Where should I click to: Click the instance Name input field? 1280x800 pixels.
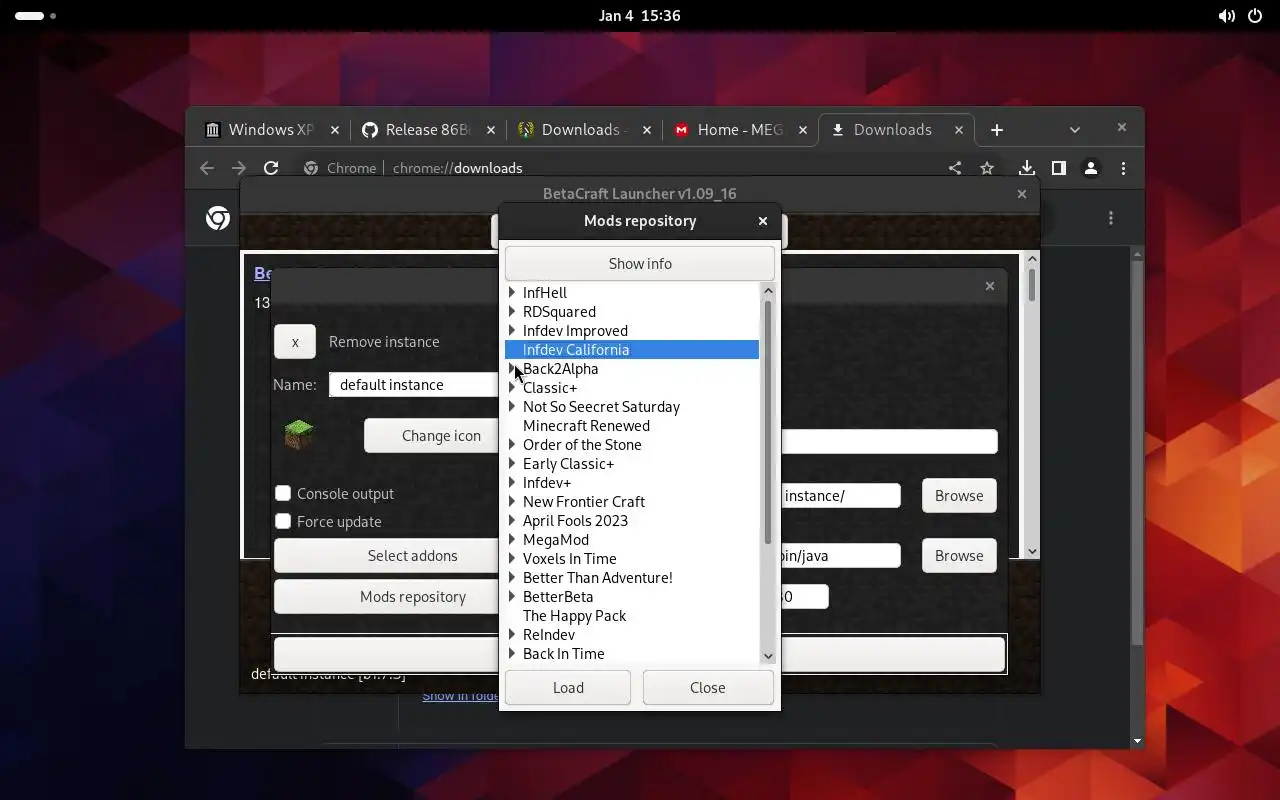(x=414, y=385)
